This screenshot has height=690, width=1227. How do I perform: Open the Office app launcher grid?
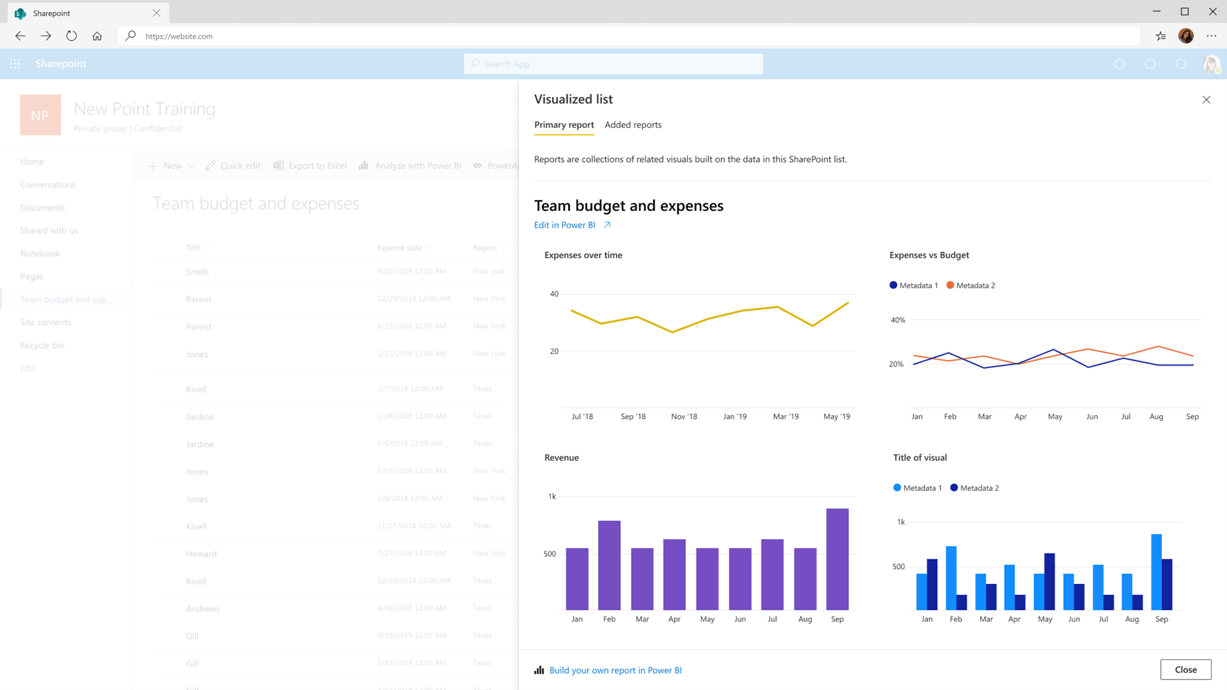pyautogui.click(x=14, y=63)
